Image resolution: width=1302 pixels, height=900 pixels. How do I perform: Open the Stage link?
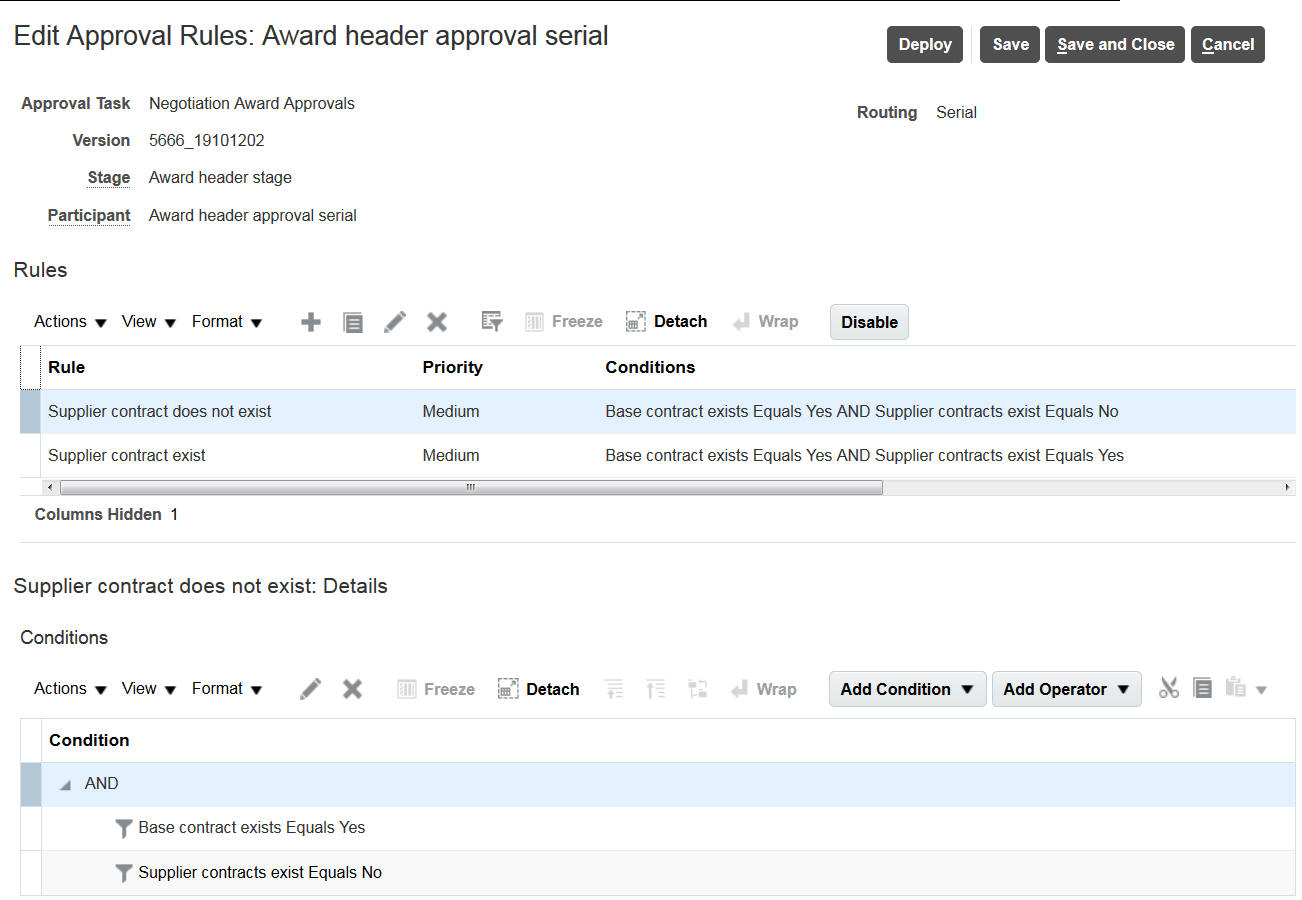pyautogui.click(x=108, y=177)
